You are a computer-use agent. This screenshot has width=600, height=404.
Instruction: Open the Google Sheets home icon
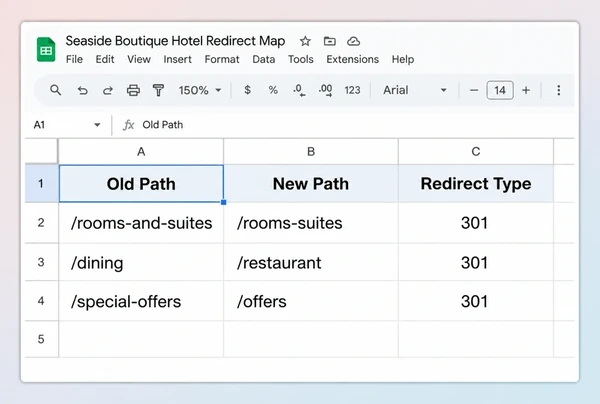46,49
